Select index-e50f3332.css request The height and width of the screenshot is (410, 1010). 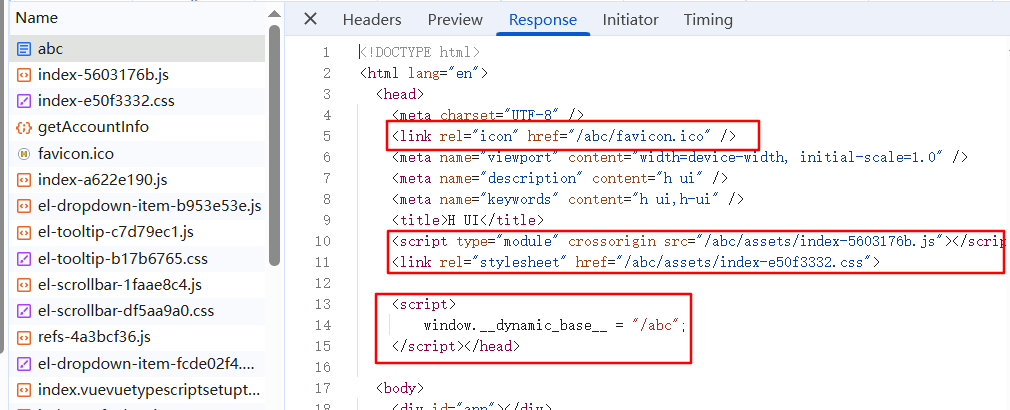[138, 101]
